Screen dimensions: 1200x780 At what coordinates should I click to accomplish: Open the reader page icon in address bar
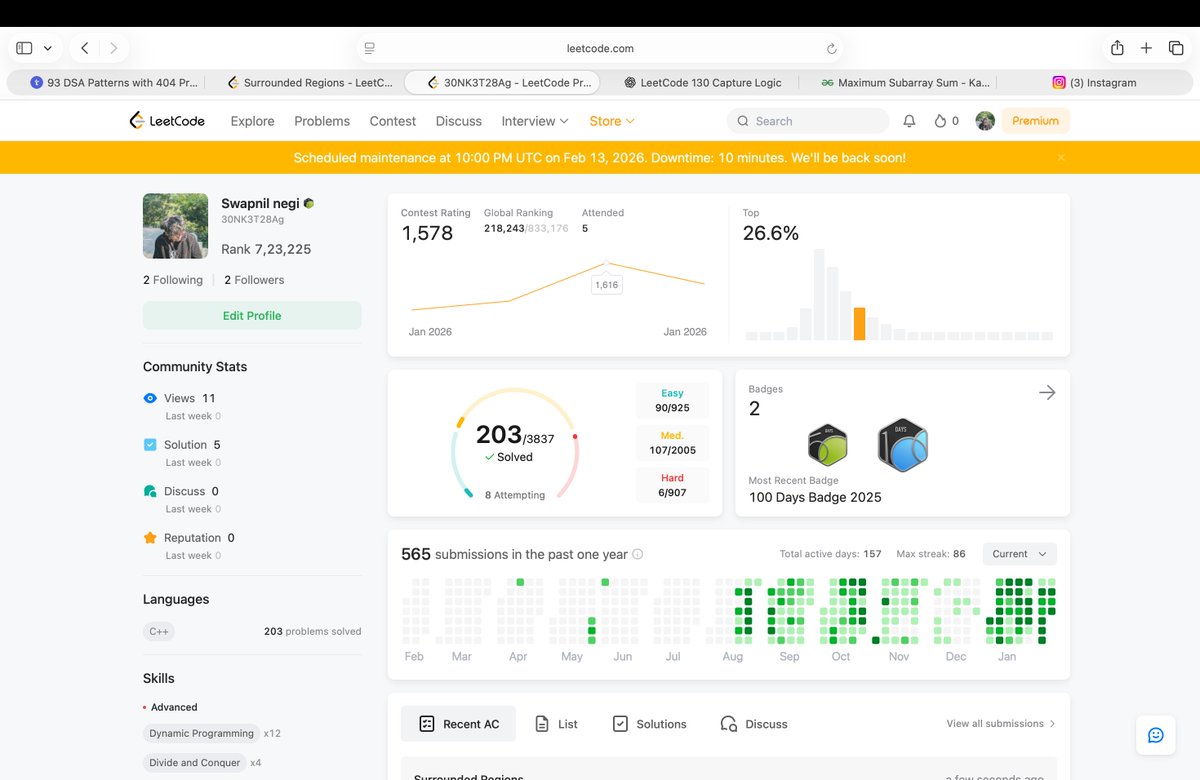click(369, 48)
